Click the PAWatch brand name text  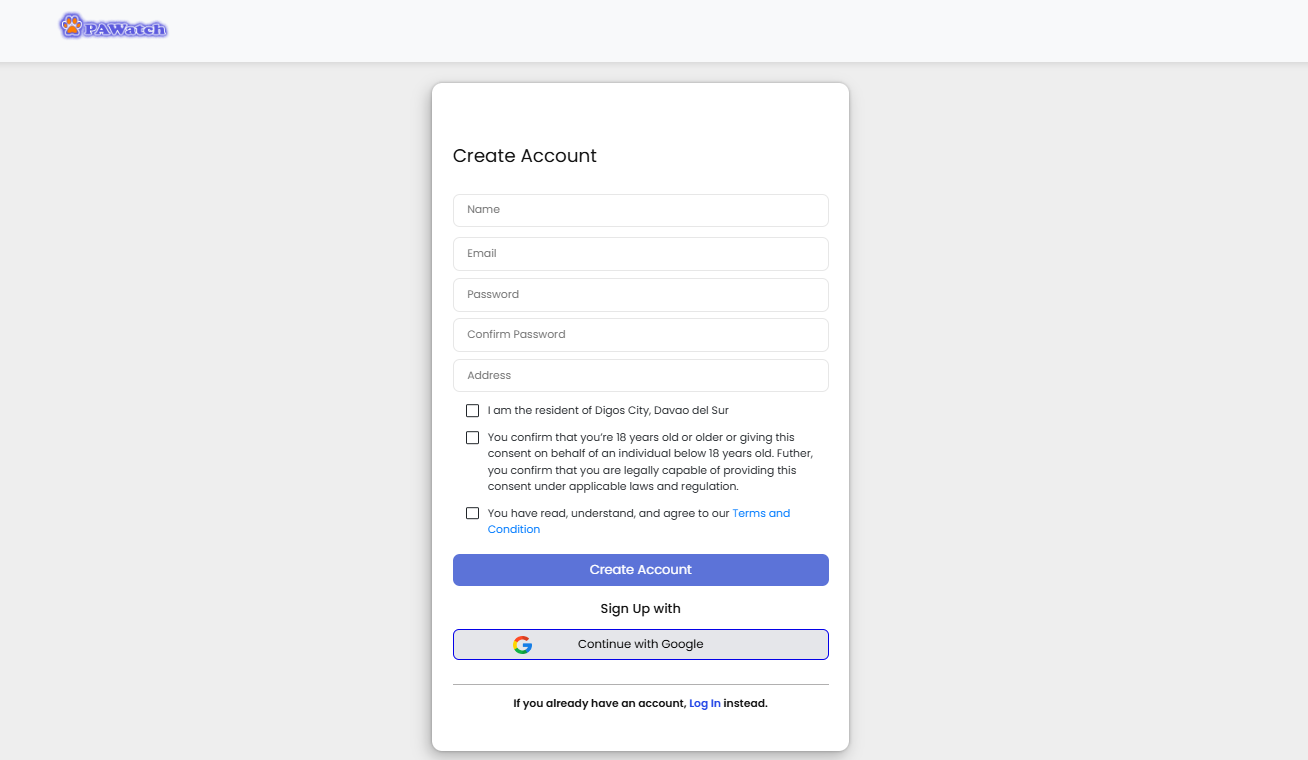click(x=125, y=30)
